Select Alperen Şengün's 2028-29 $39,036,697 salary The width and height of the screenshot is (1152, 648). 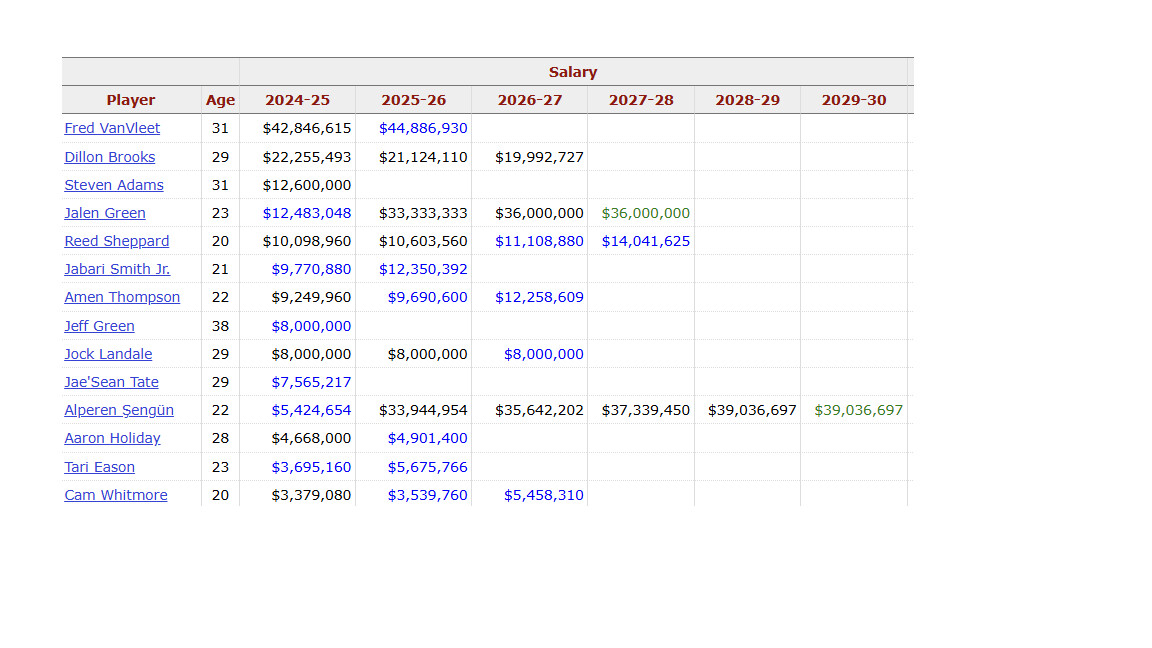pyautogui.click(x=752, y=410)
